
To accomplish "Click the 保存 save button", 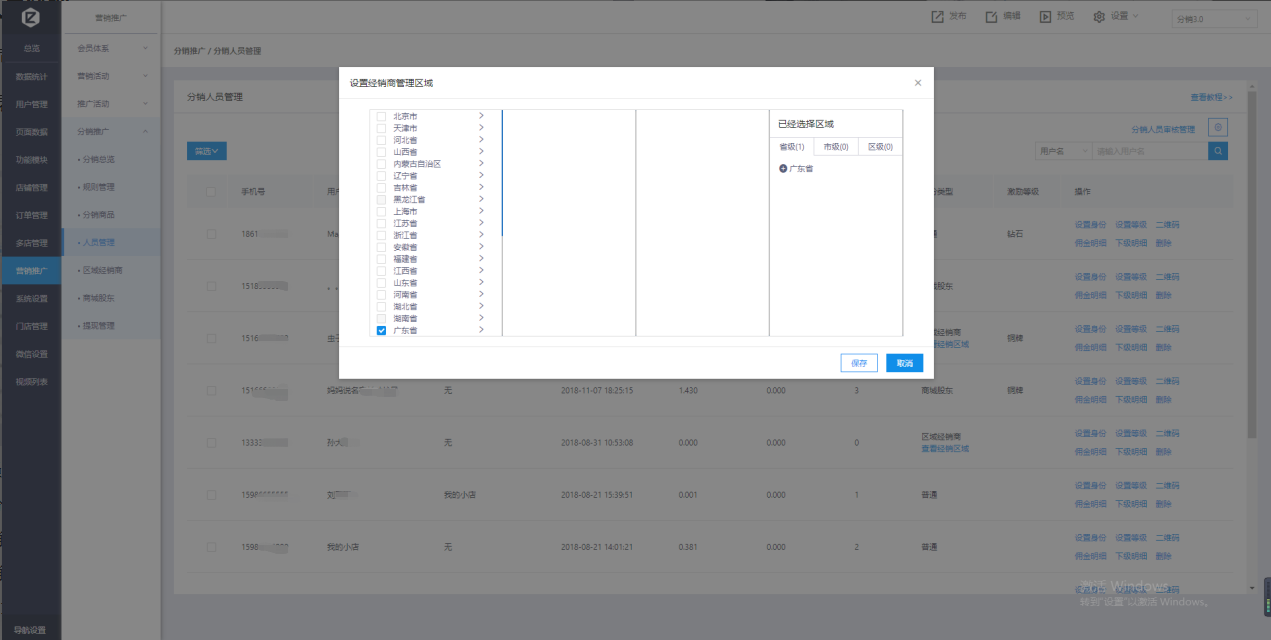I will 859,363.
